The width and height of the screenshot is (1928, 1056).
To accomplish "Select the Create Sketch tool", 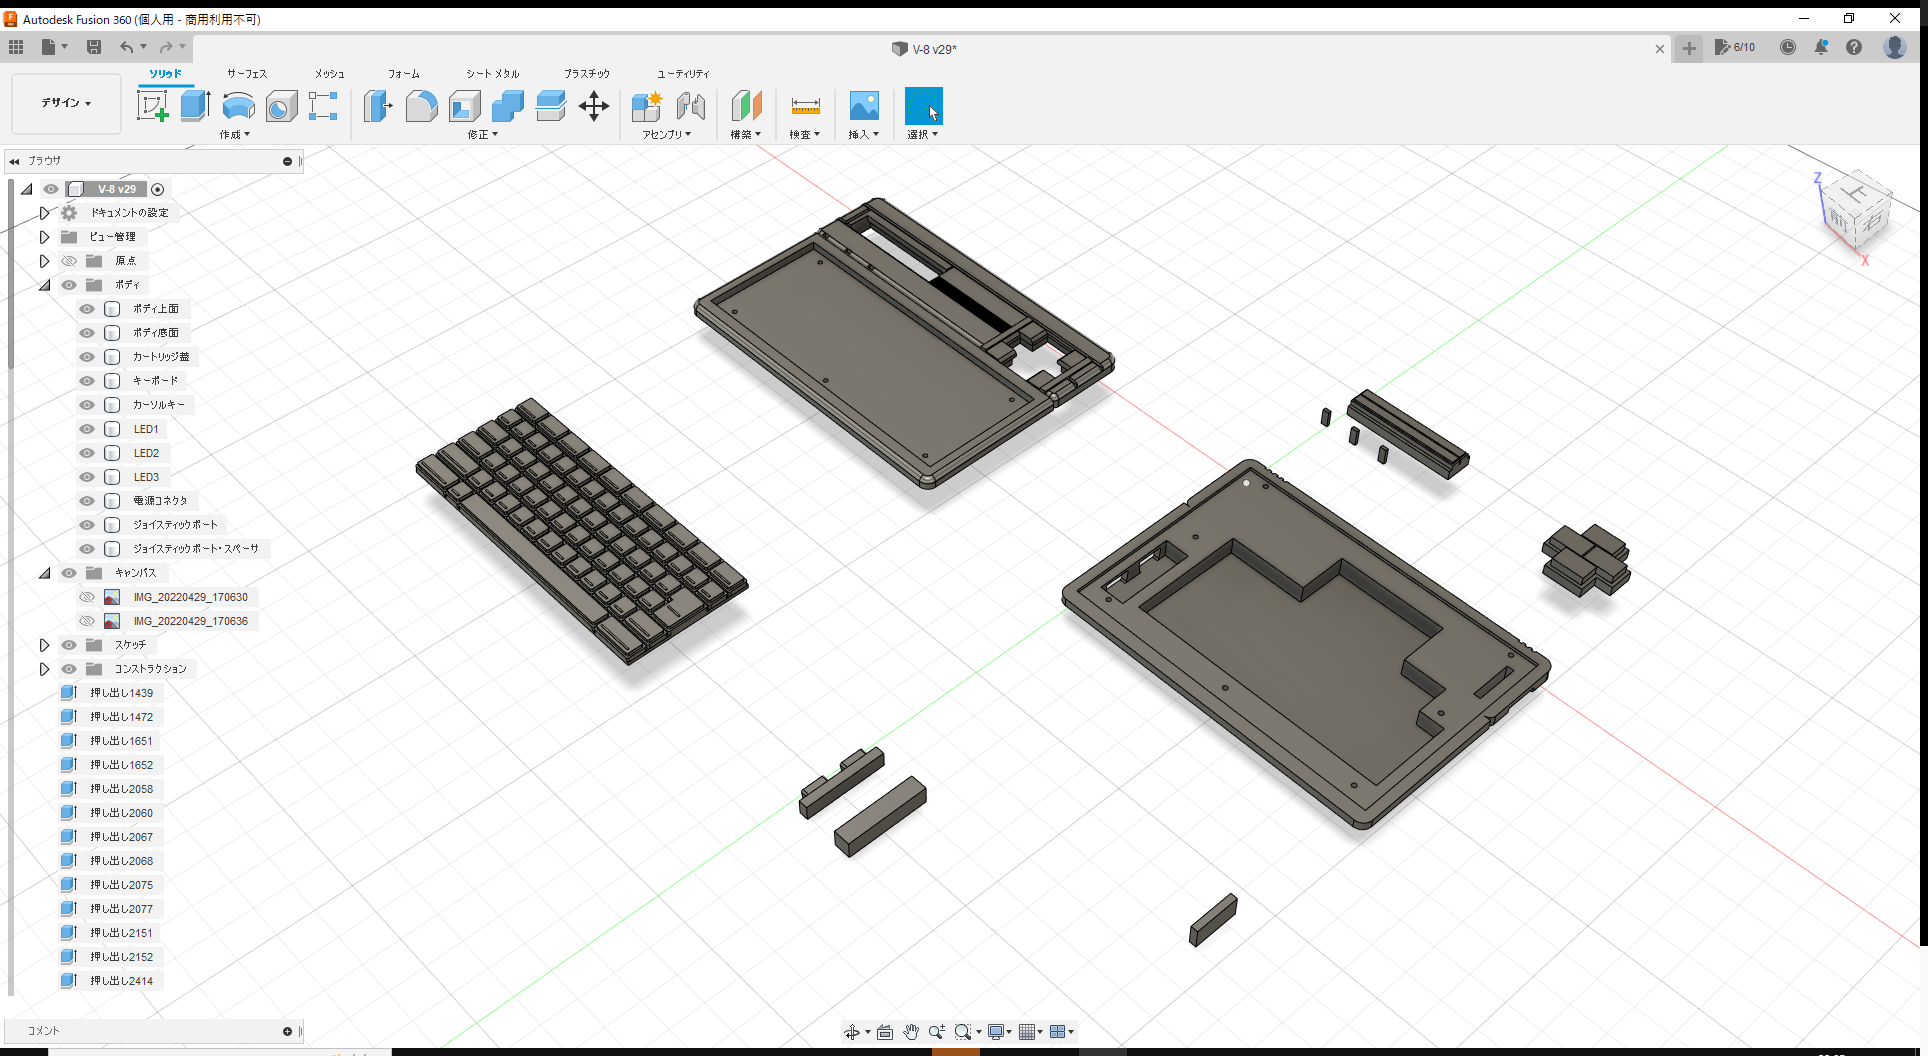I will click(154, 106).
